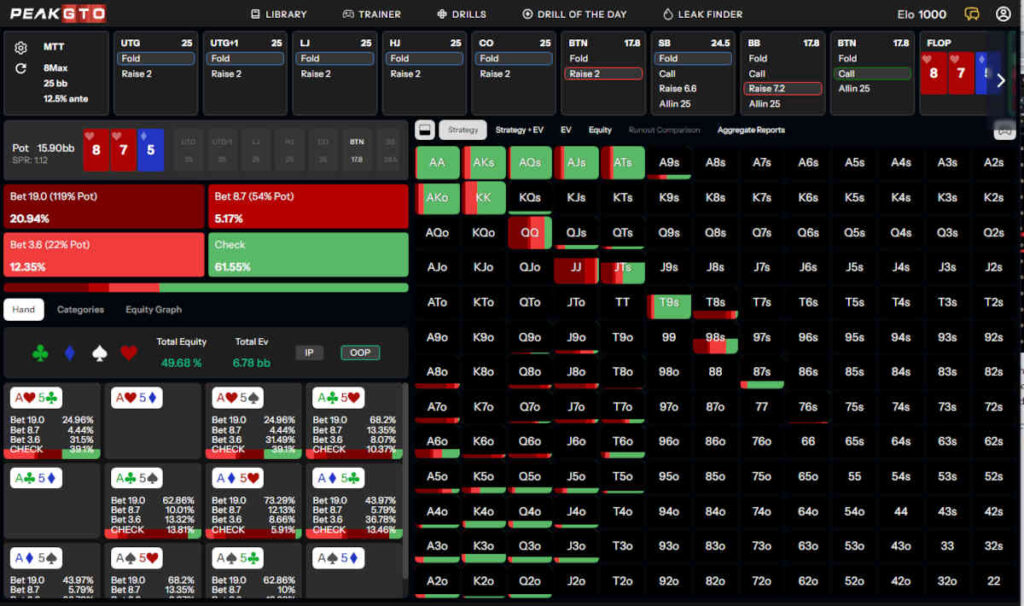Viewport: 1024px width, 606px height.
Task: Filter by the green club suit
Action: tap(40, 353)
